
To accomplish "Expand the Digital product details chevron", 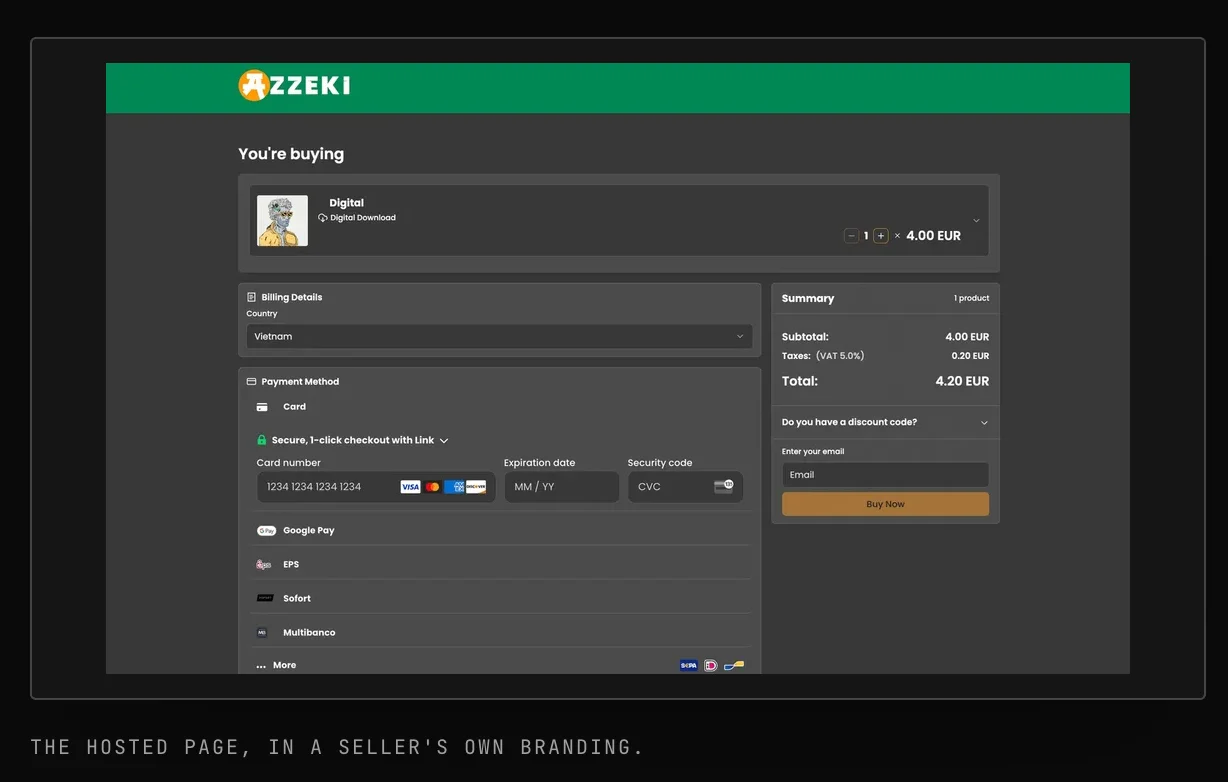I will (977, 221).
